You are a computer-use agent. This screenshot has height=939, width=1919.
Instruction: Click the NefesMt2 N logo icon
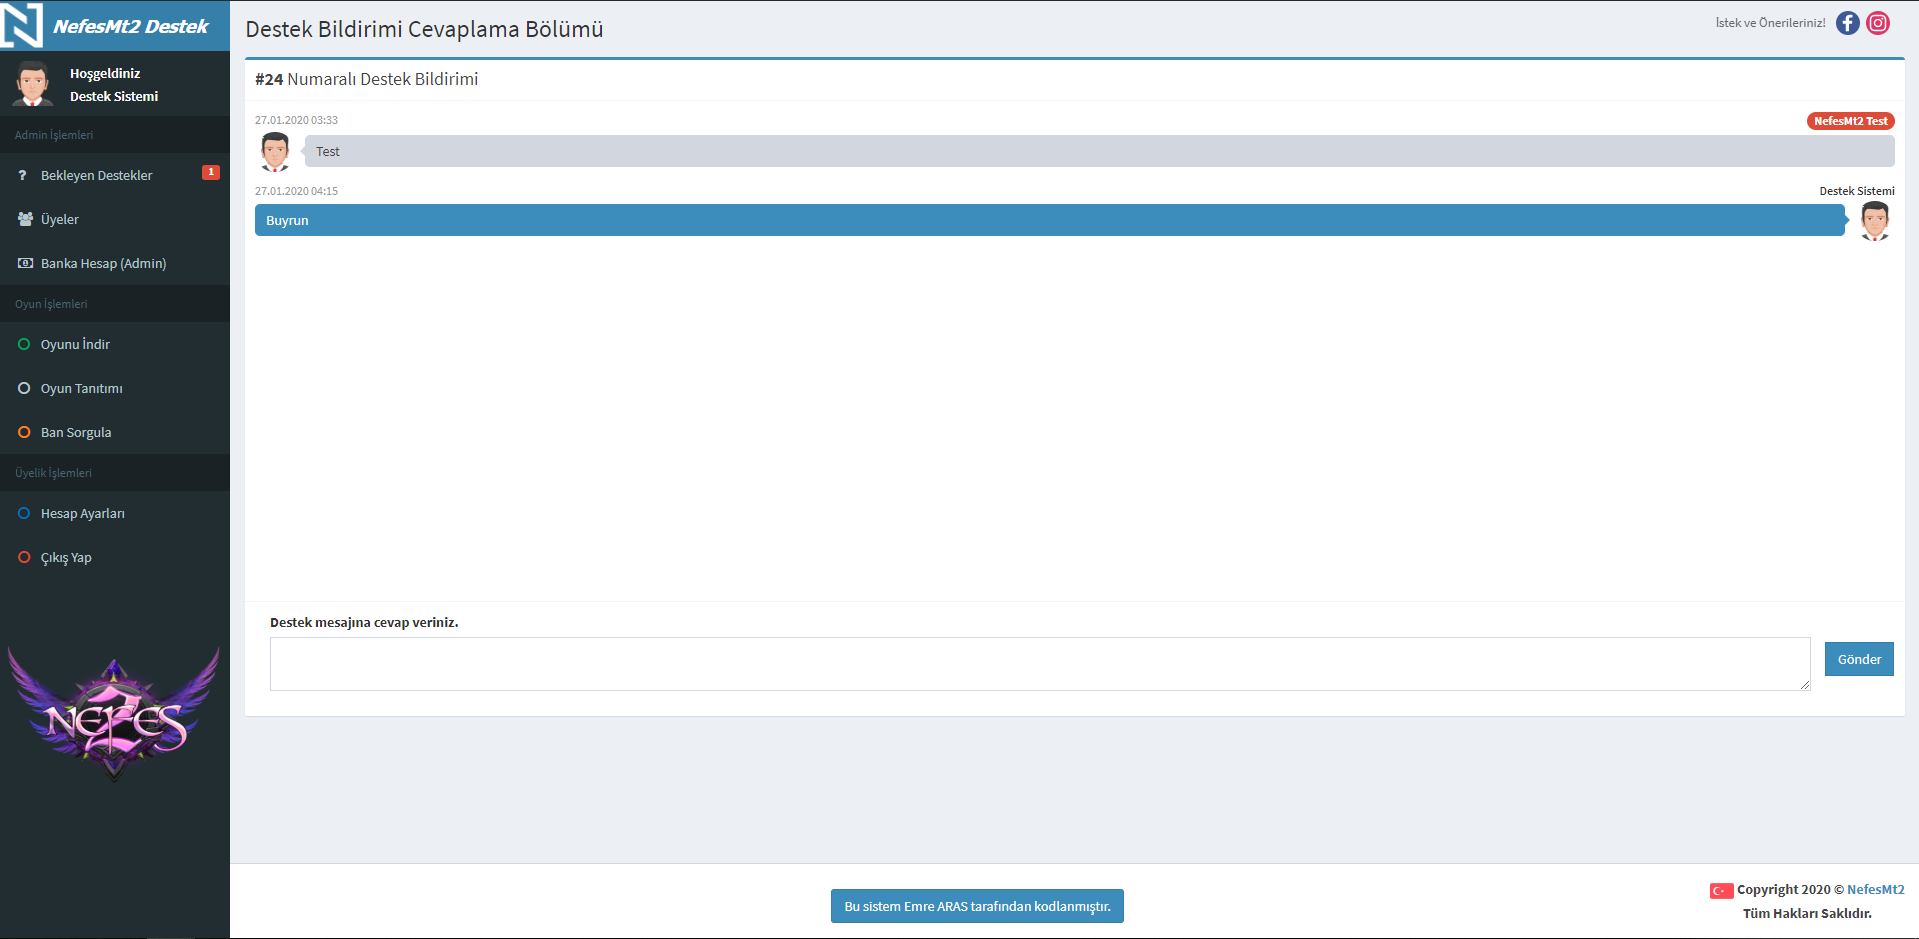point(22,25)
